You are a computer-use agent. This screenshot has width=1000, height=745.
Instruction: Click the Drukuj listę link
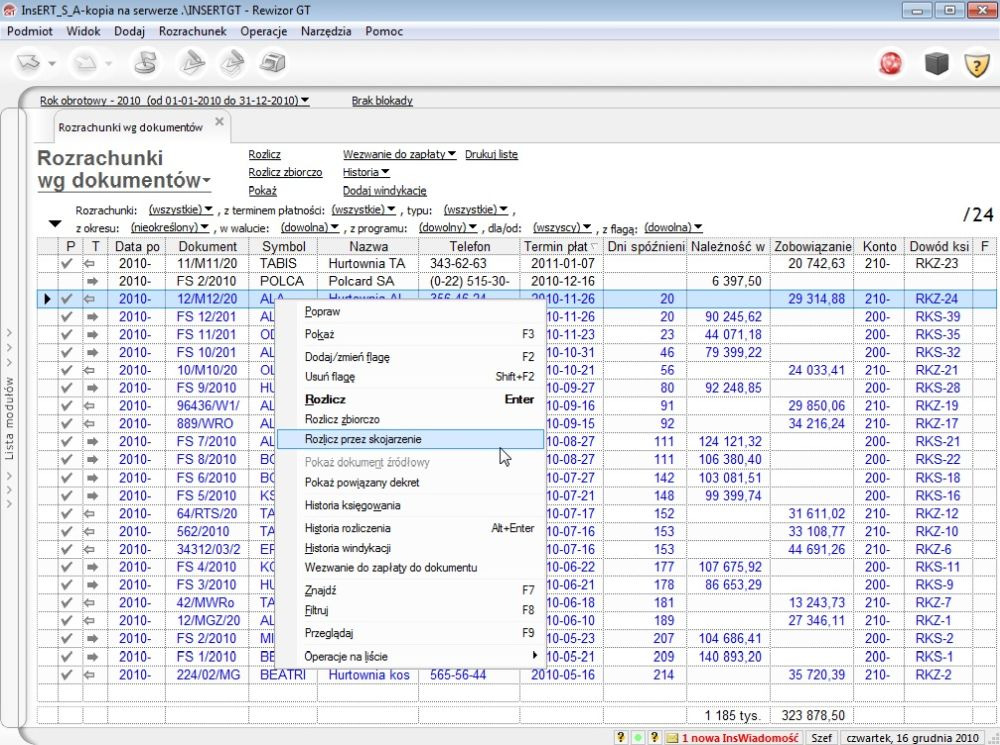pyautogui.click(x=491, y=154)
